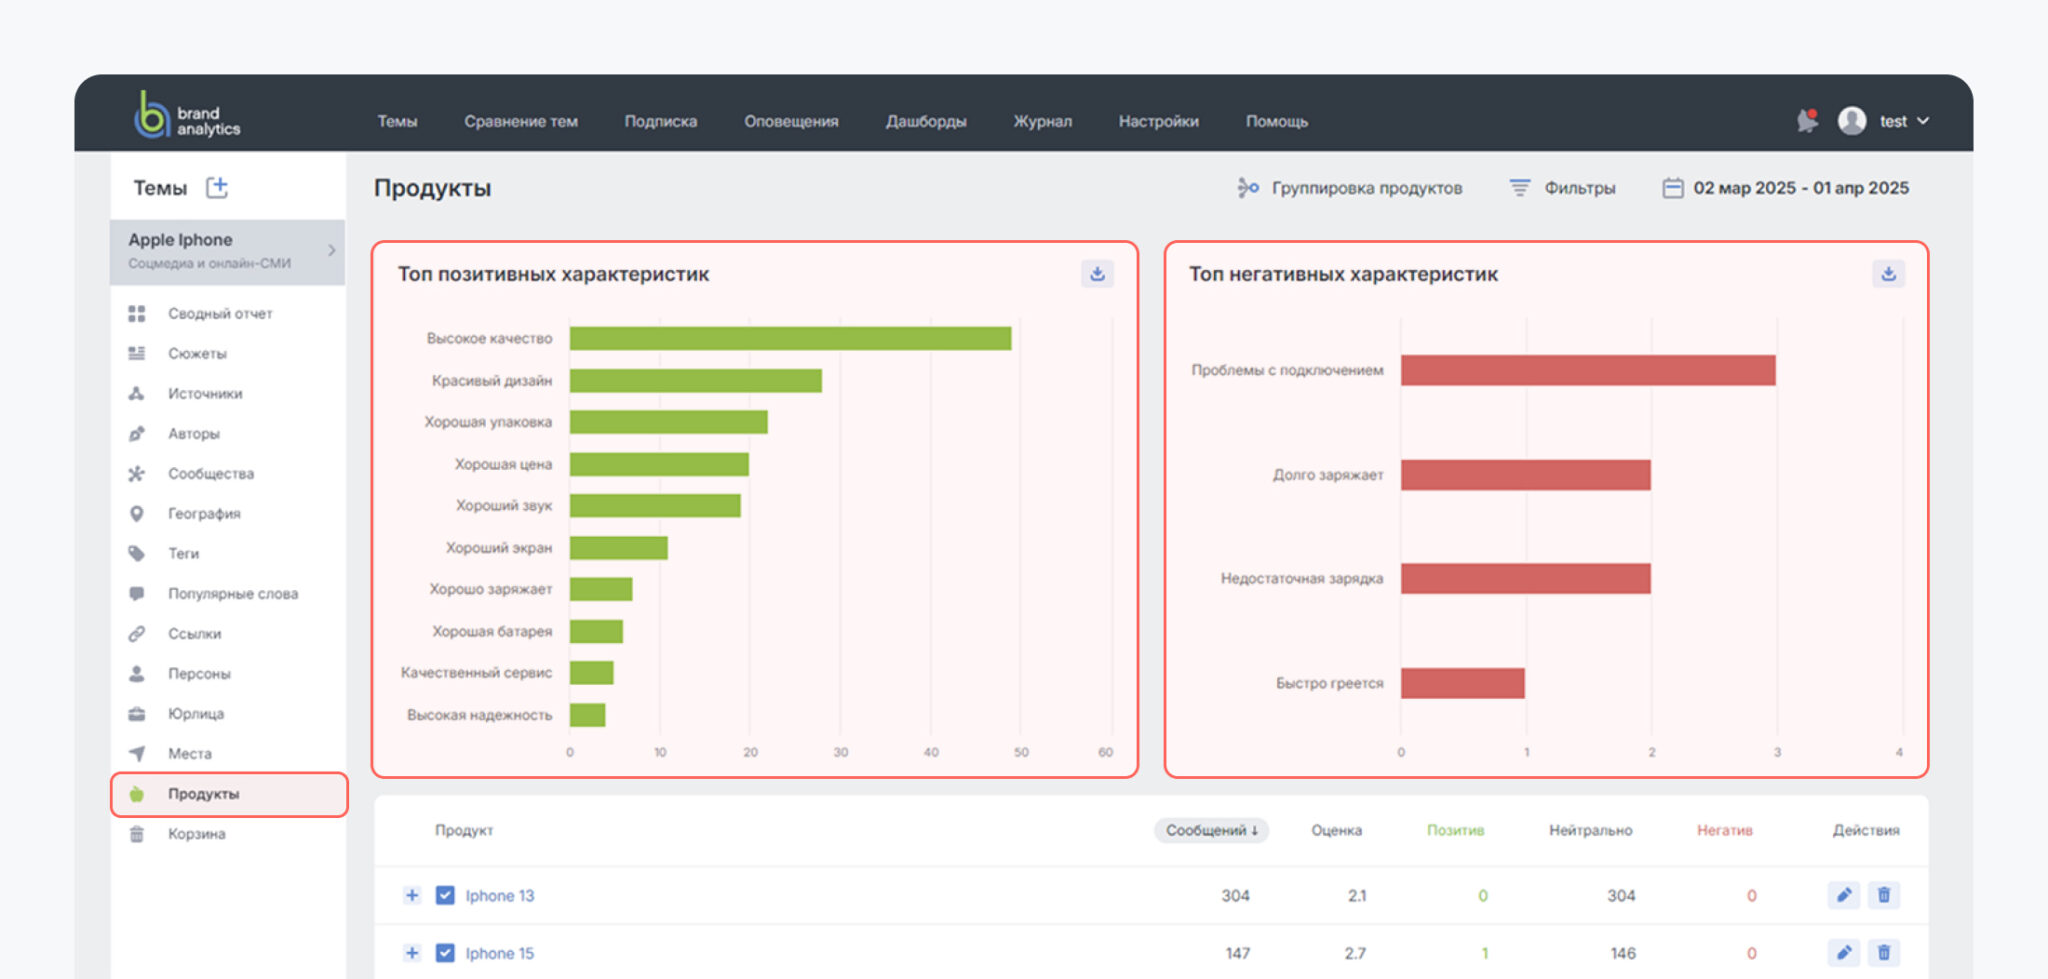Click the Сюжеты sidebar icon
Viewport: 2048px width, 979px height.
137,354
